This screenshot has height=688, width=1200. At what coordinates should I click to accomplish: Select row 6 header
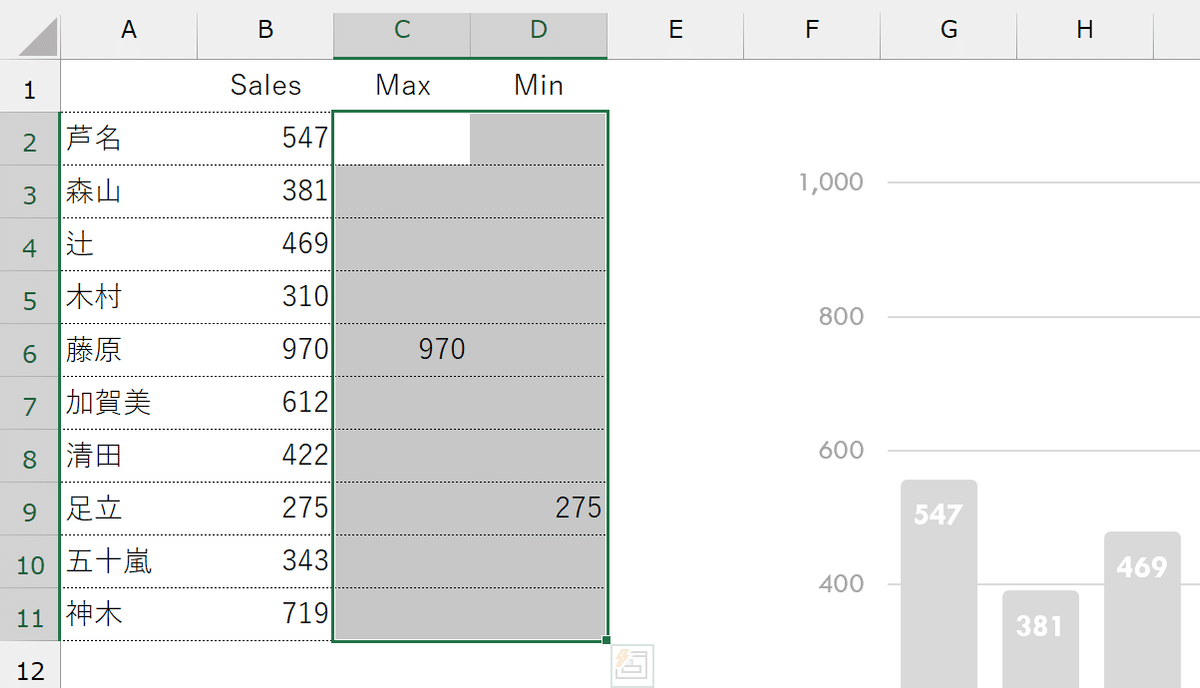tap(30, 351)
